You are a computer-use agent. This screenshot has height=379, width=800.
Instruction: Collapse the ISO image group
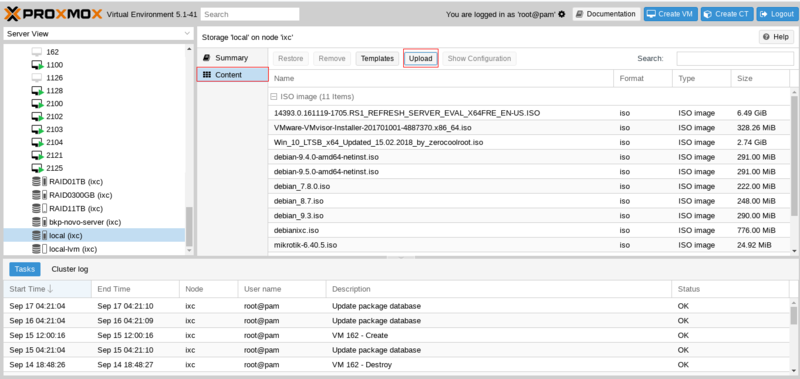point(273,96)
